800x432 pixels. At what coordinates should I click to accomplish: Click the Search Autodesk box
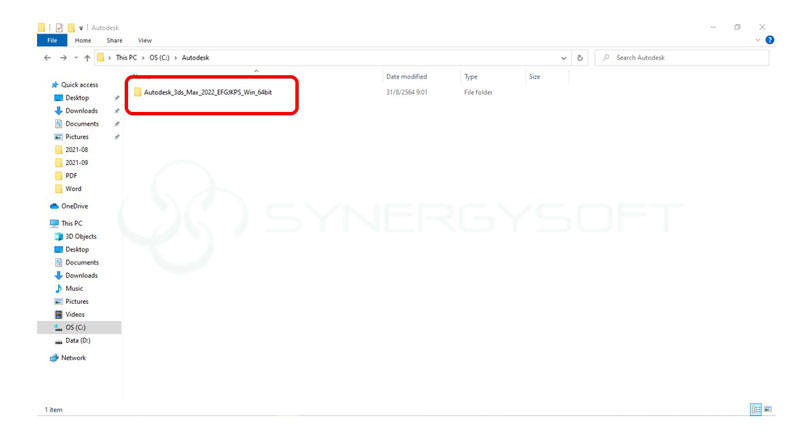[690, 58]
